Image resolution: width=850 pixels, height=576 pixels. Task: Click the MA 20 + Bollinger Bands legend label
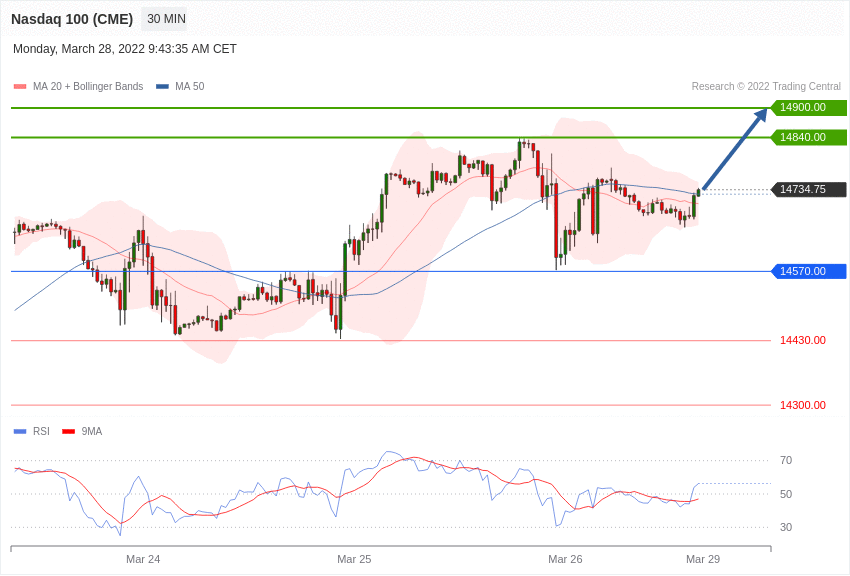(x=88, y=87)
